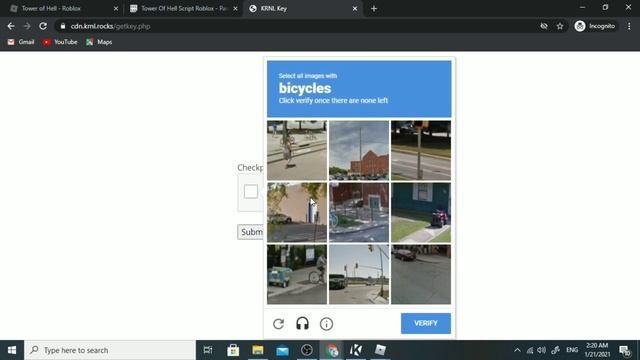Open captcha help info icon

click(326, 324)
